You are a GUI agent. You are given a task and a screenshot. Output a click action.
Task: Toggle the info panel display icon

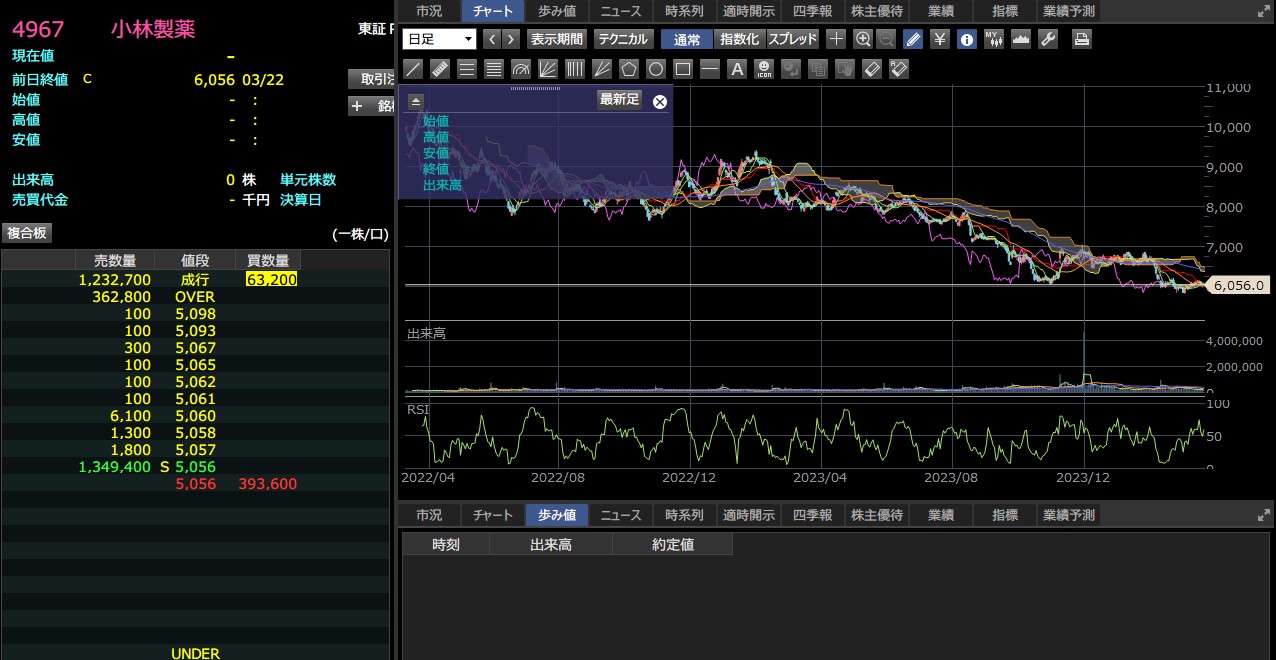click(967, 39)
